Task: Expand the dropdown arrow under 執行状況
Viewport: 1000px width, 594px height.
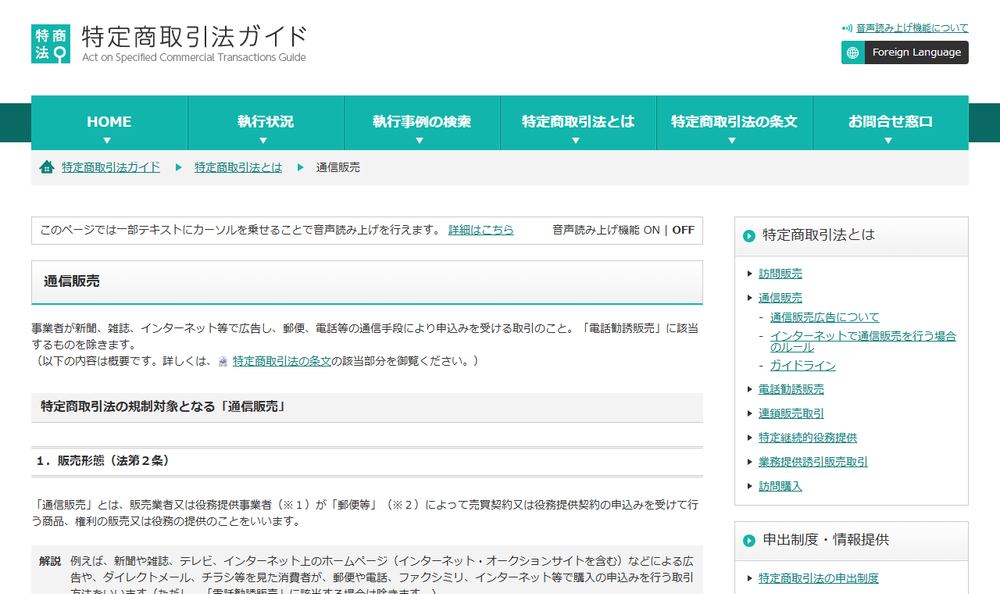Action: pyautogui.click(x=263, y=140)
